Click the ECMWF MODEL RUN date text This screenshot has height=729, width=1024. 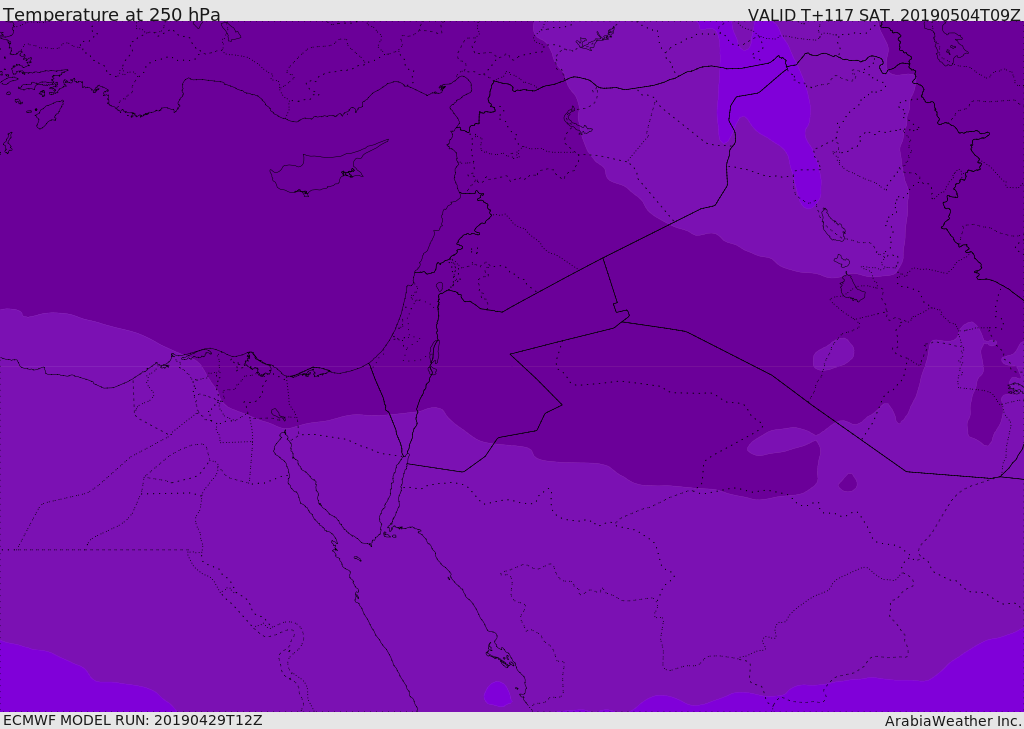pos(133,720)
